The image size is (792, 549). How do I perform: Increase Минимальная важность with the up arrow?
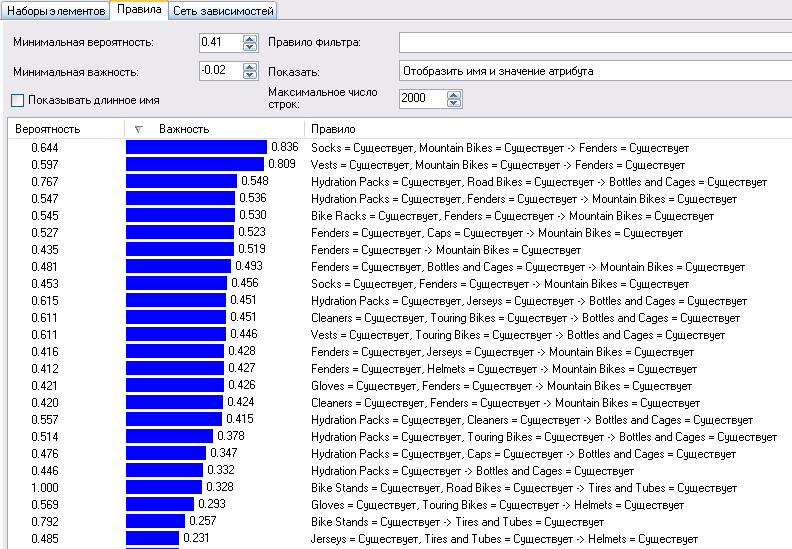click(x=250, y=67)
